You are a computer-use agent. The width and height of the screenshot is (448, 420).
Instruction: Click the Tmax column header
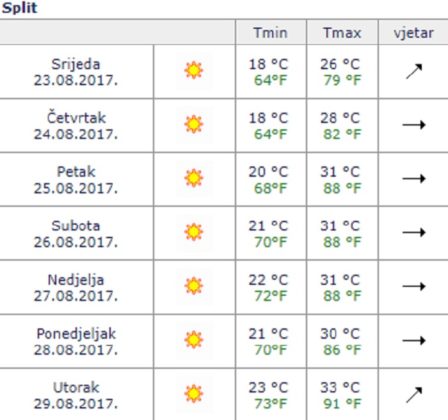[x=342, y=33]
